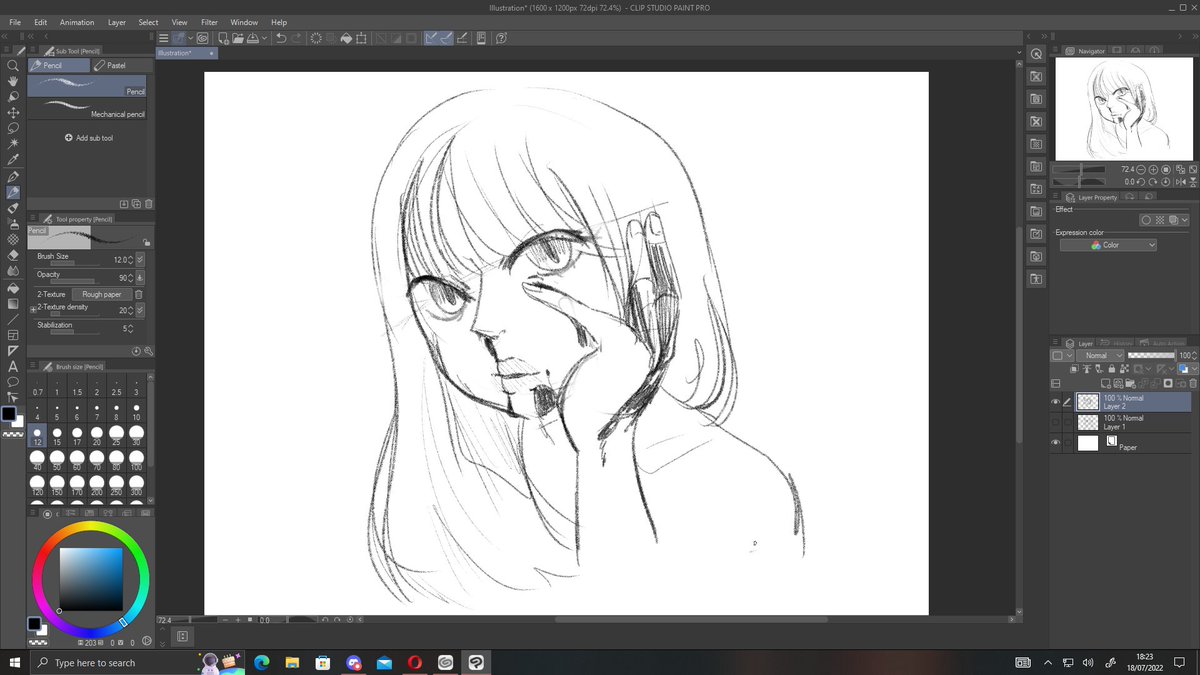Image resolution: width=1200 pixels, height=675 pixels.
Task: Hide Layer 2 with eye icon
Action: (x=1055, y=403)
